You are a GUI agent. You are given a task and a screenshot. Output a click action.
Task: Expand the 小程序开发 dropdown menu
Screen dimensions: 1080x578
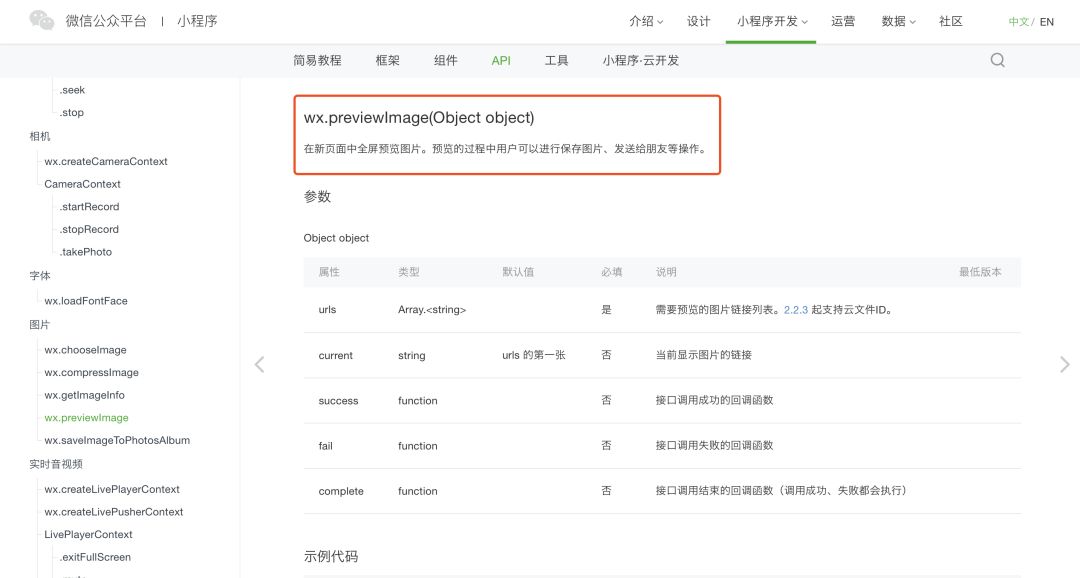tap(771, 21)
